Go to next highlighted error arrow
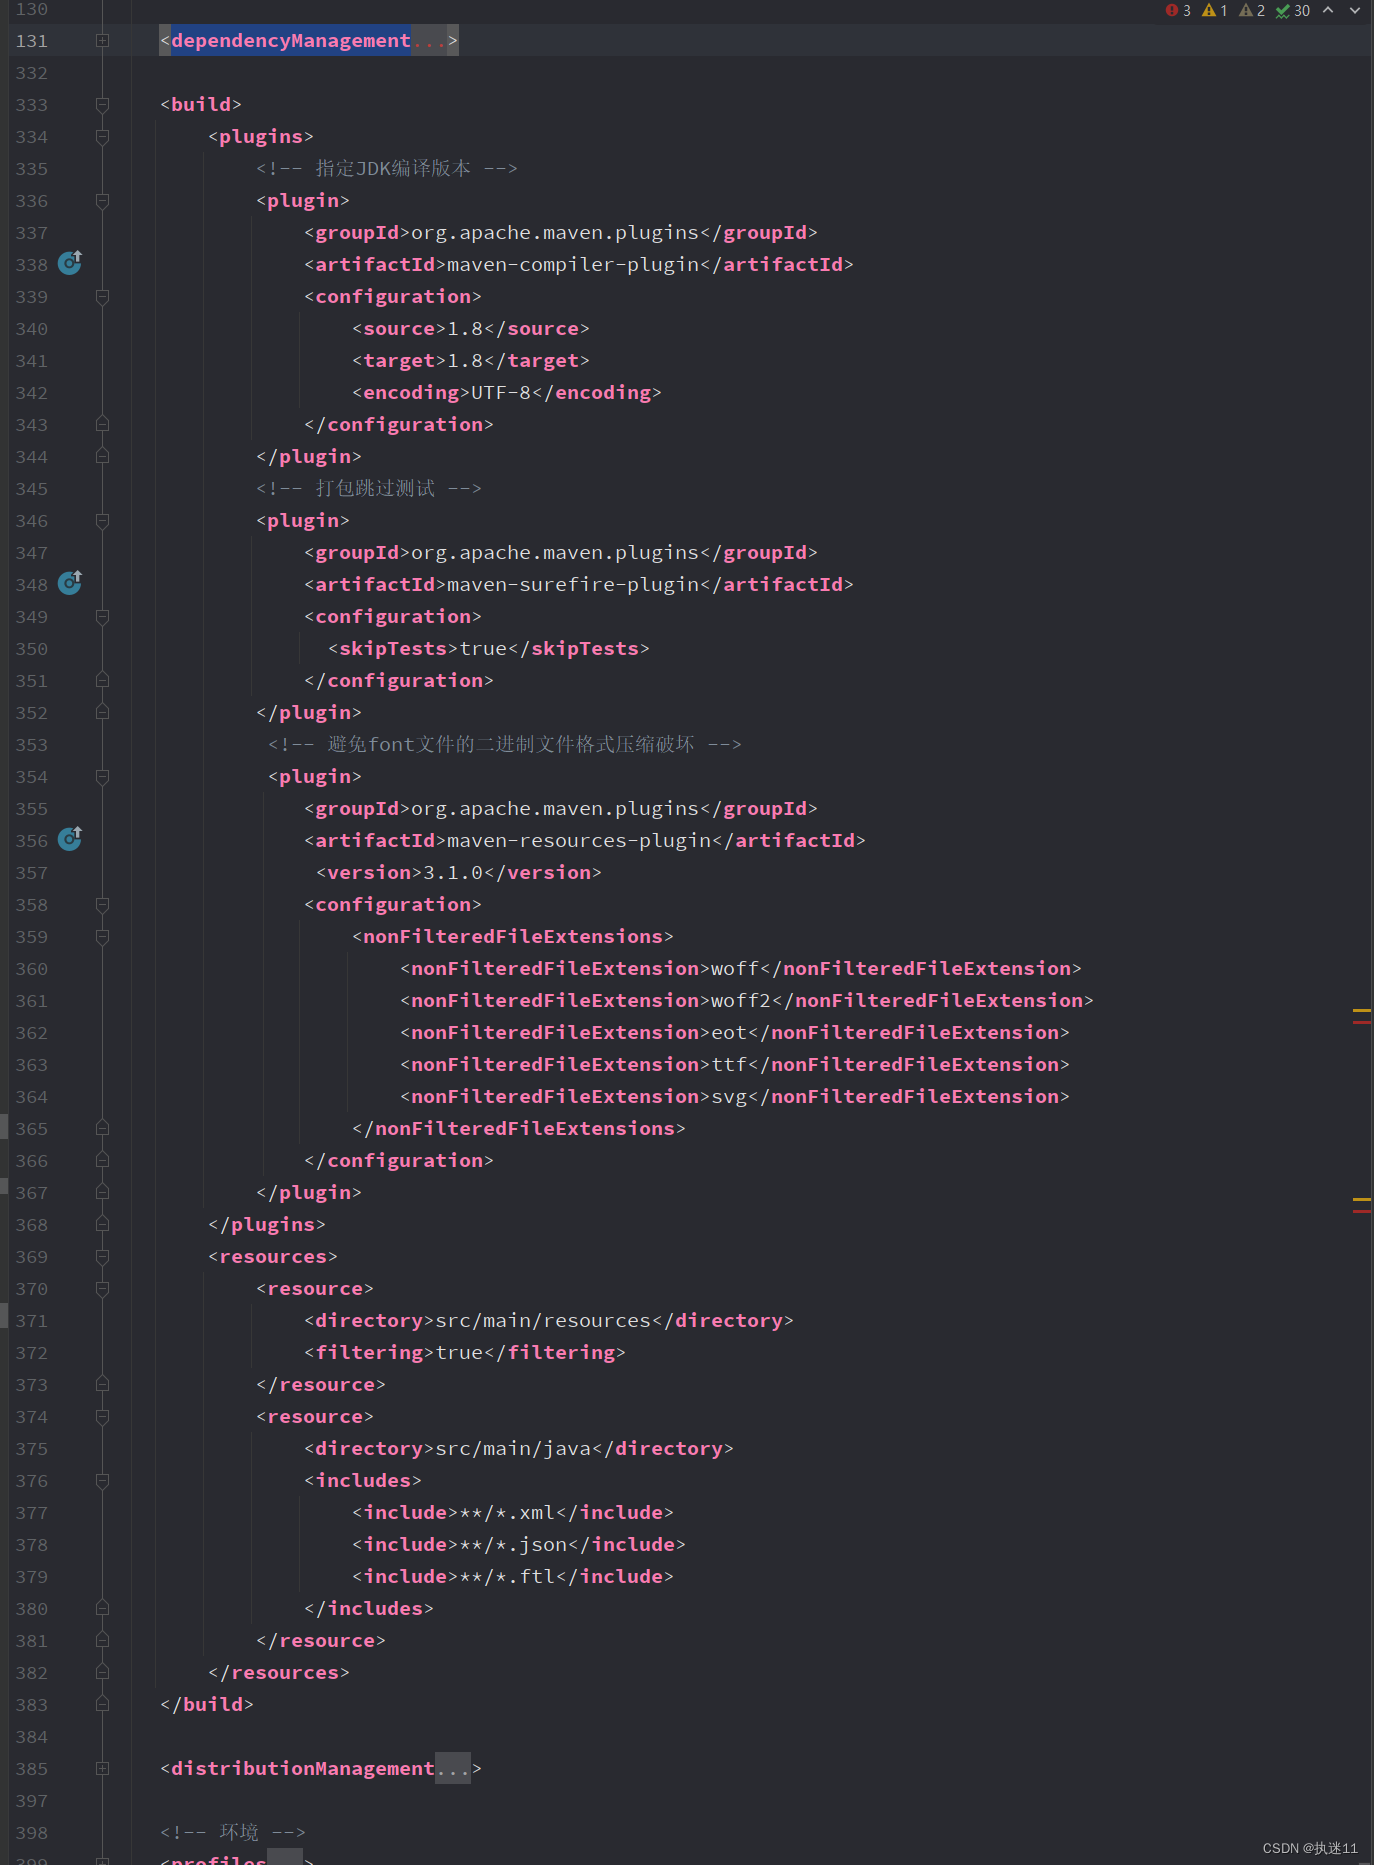1374x1865 pixels. 1355,10
